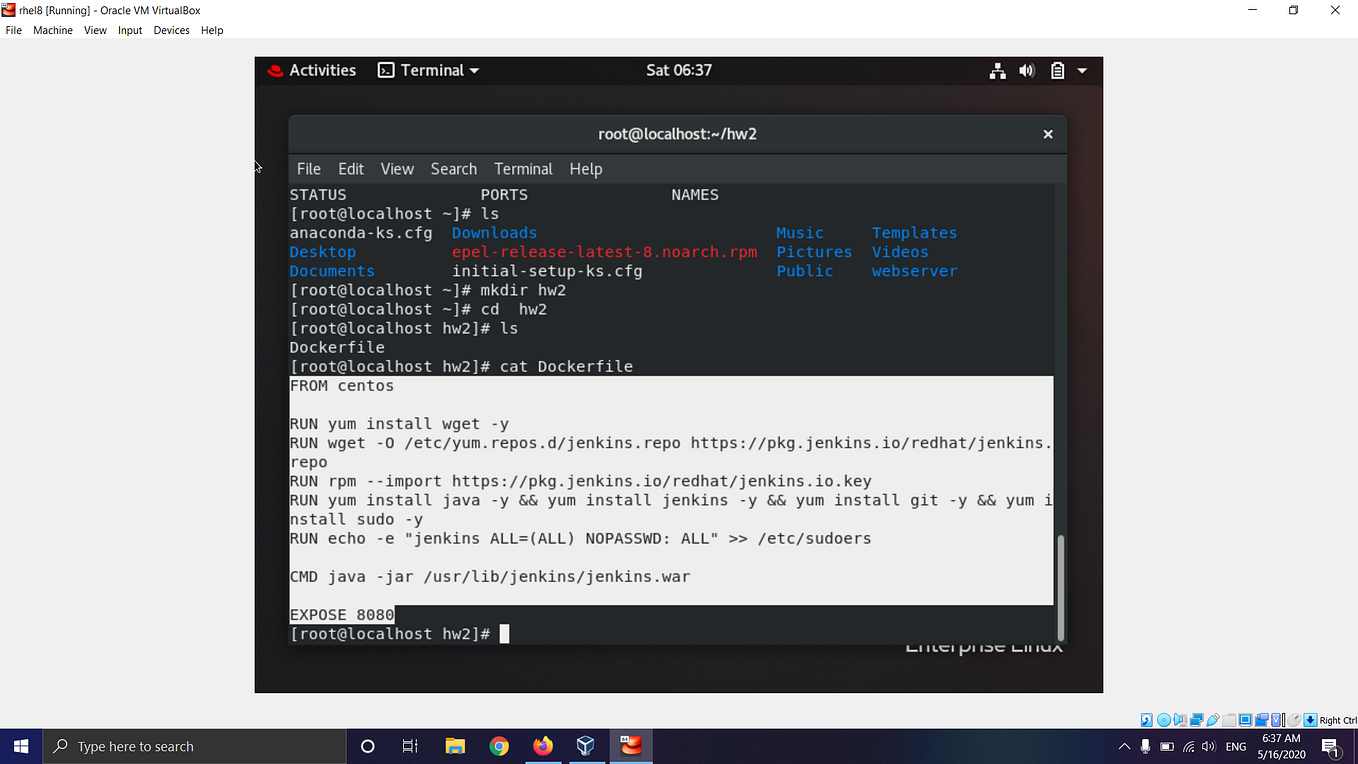Click GNOME battery icon in top bar
The height and width of the screenshot is (764, 1358).
coord(1057,70)
